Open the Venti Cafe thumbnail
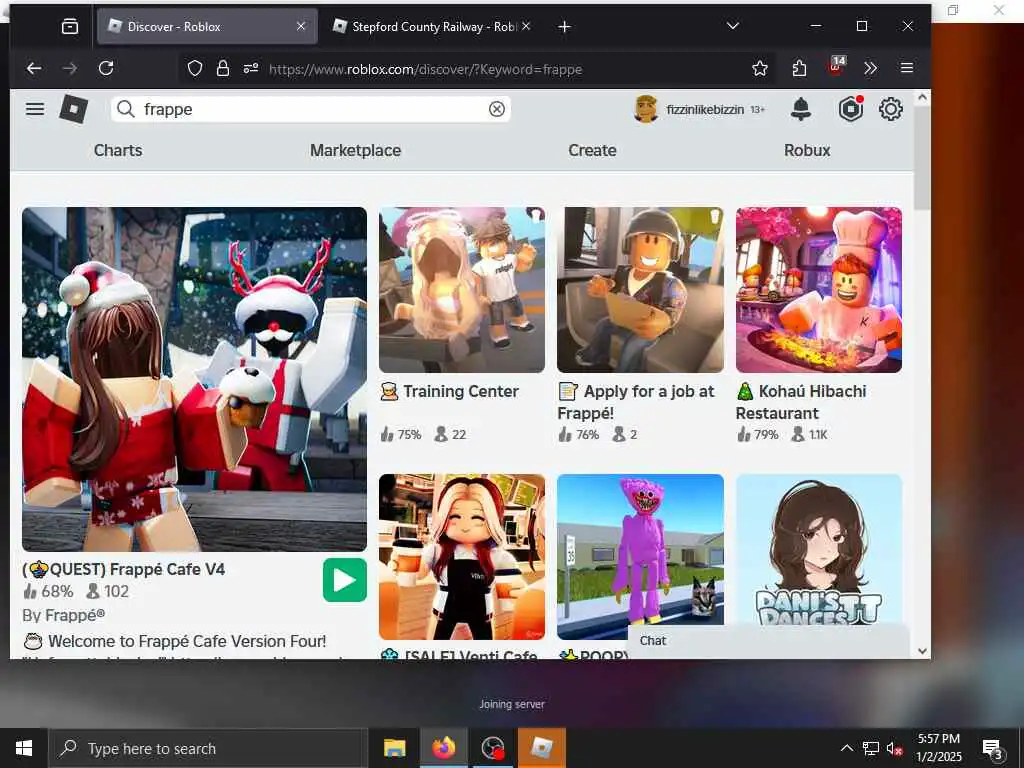Screen dimensions: 1024x768 tap(462, 557)
